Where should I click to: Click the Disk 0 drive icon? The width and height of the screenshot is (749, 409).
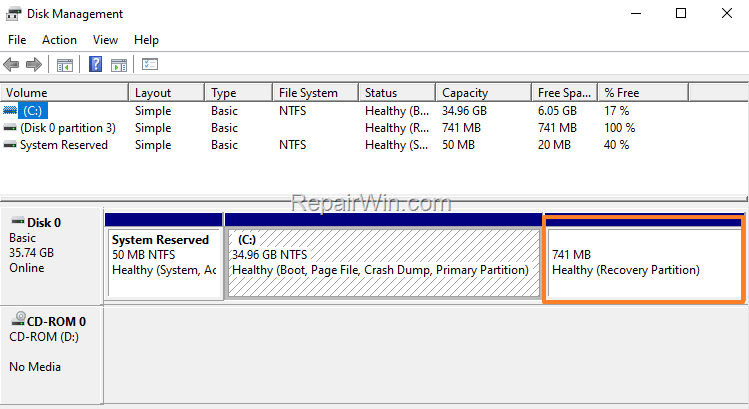(17, 222)
